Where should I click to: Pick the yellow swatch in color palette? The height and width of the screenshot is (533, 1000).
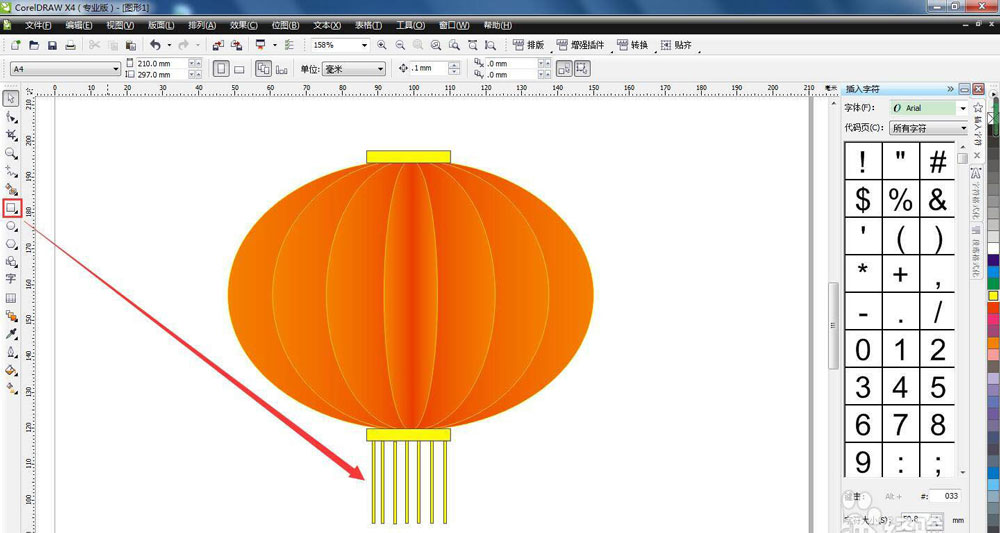point(993,295)
